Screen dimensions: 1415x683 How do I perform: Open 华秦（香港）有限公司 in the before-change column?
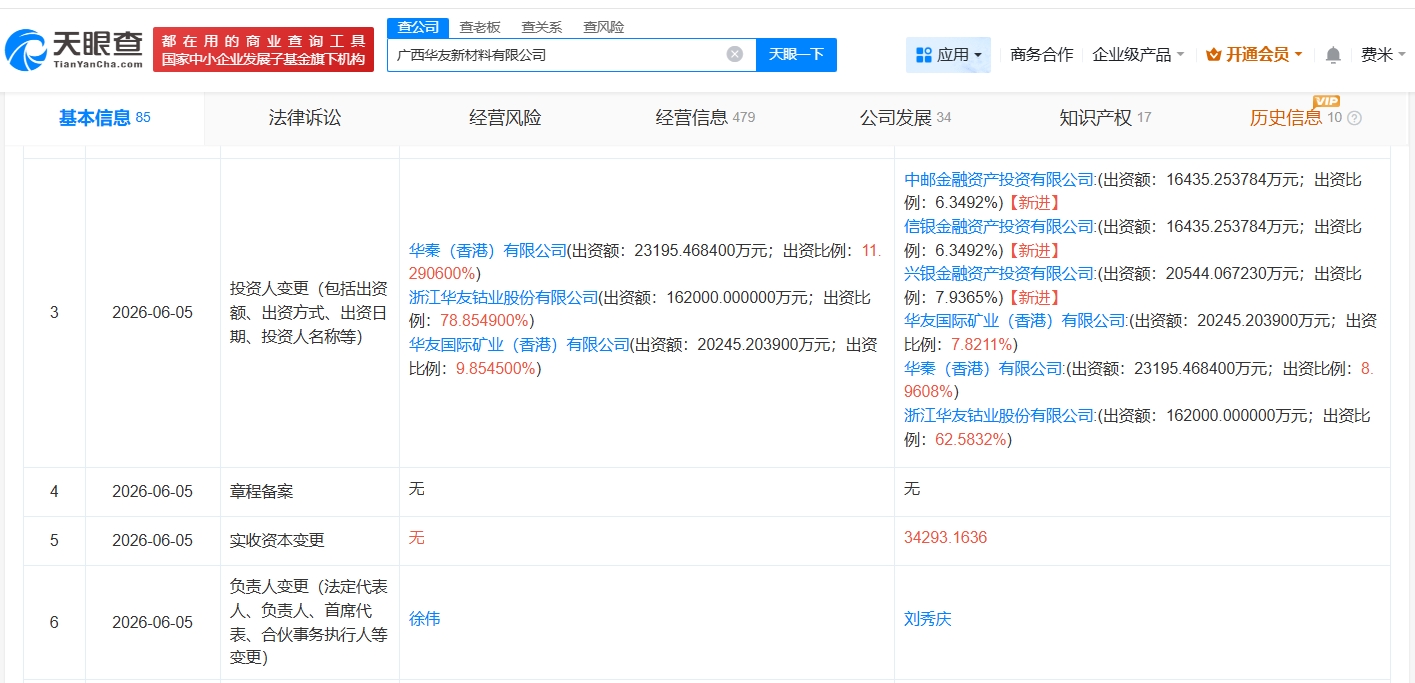tap(488, 250)
